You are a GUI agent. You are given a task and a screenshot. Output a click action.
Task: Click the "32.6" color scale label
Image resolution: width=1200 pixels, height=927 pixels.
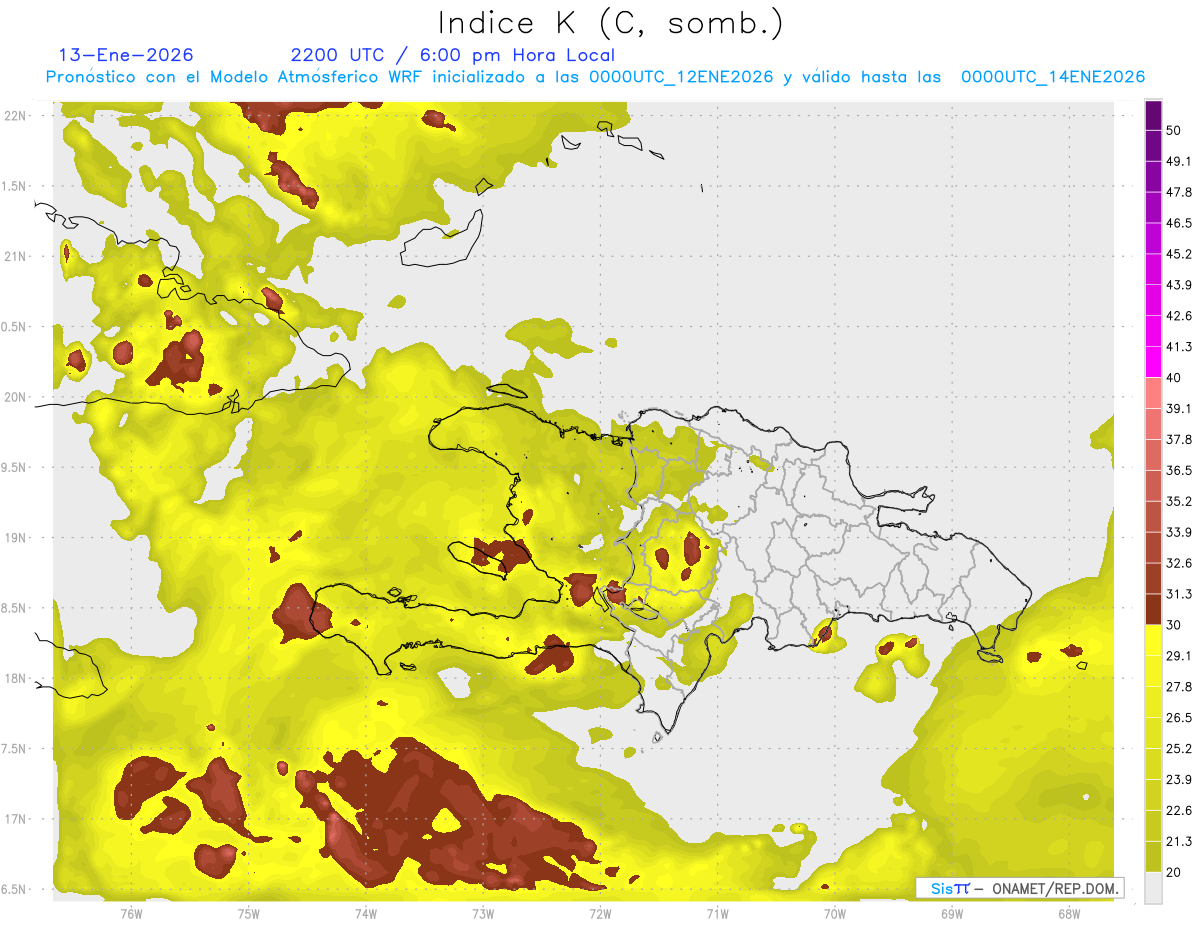[1179, 563]
